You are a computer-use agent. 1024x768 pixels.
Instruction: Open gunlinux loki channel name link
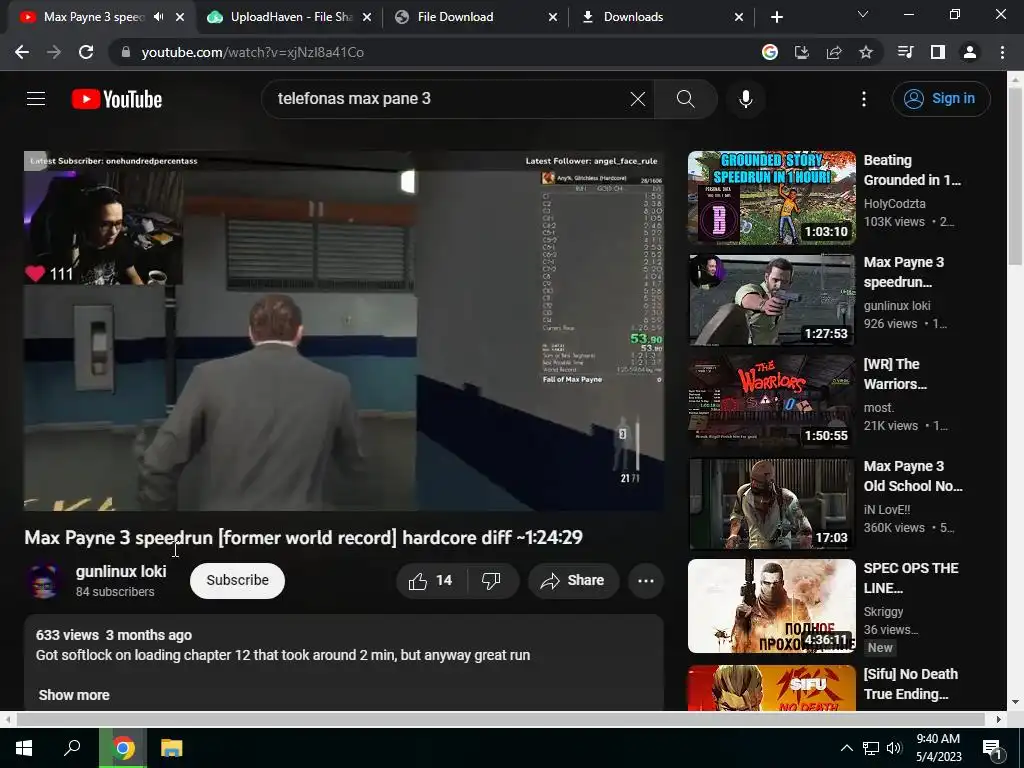click(121, 571)
